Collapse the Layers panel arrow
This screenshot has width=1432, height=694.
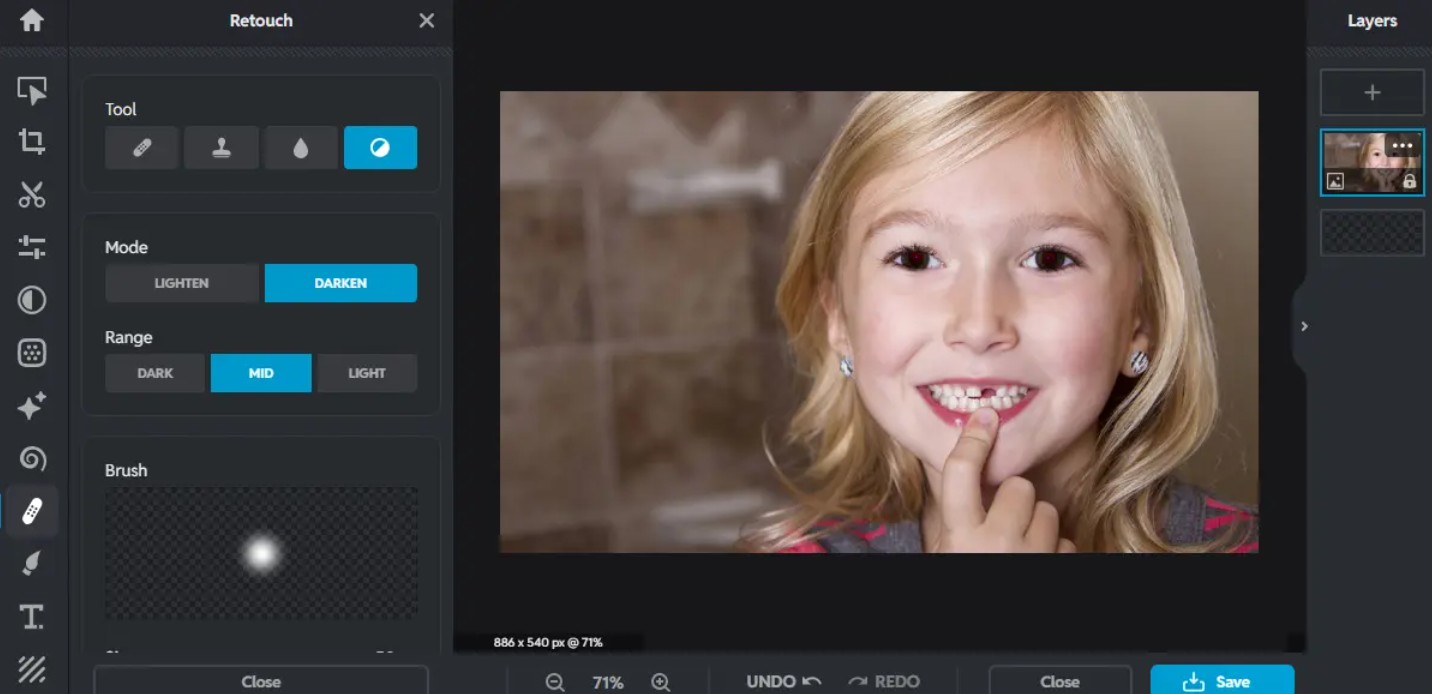coord(1304,326)
